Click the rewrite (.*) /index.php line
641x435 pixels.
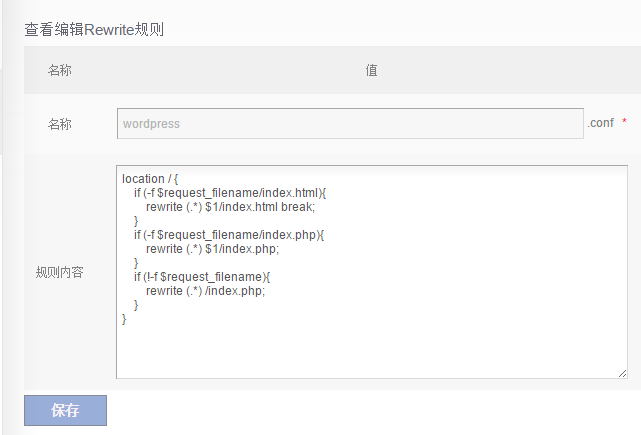click(x=206, y=290)
